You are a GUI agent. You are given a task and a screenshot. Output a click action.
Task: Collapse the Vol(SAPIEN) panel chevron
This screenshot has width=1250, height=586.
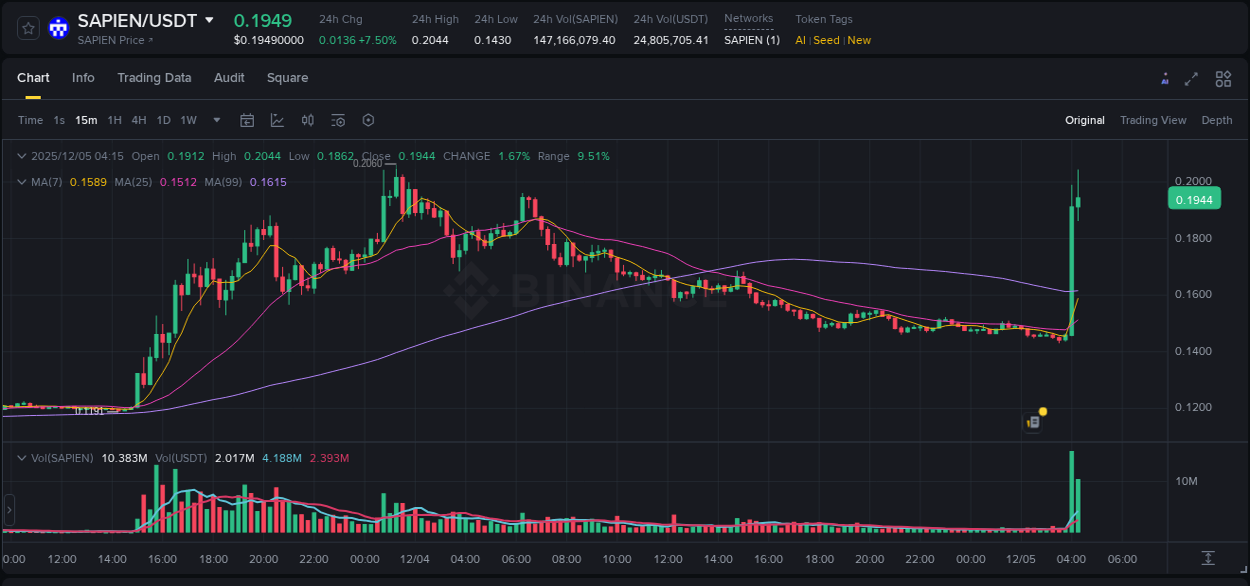[x=21, y=458]
